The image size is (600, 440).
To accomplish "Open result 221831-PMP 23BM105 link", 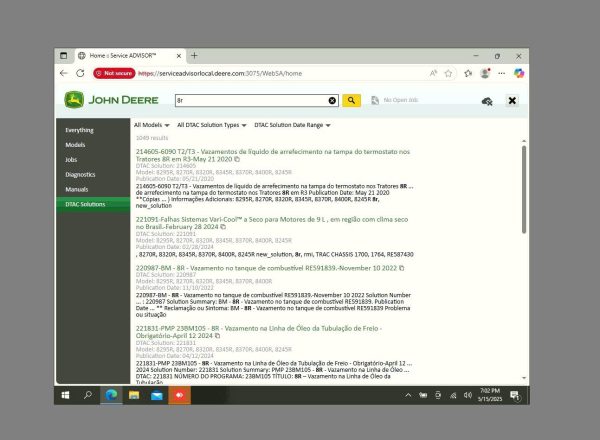I will point(259,332).
